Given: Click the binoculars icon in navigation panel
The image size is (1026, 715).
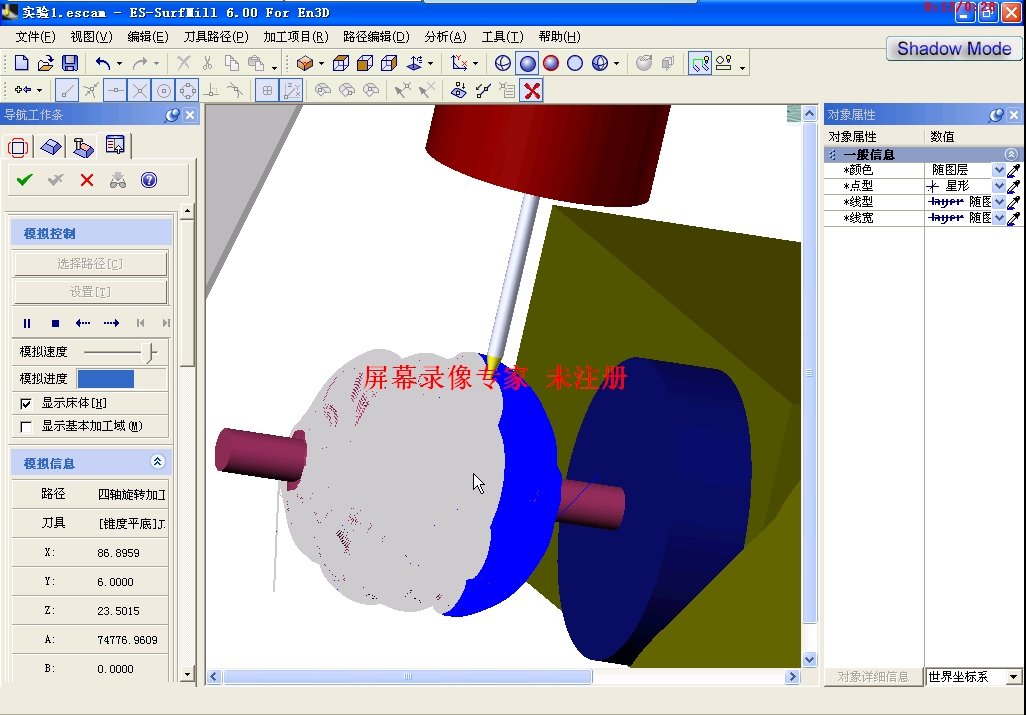Looking at the screenshot, I should pyautogui.click(x=118, y=180).
